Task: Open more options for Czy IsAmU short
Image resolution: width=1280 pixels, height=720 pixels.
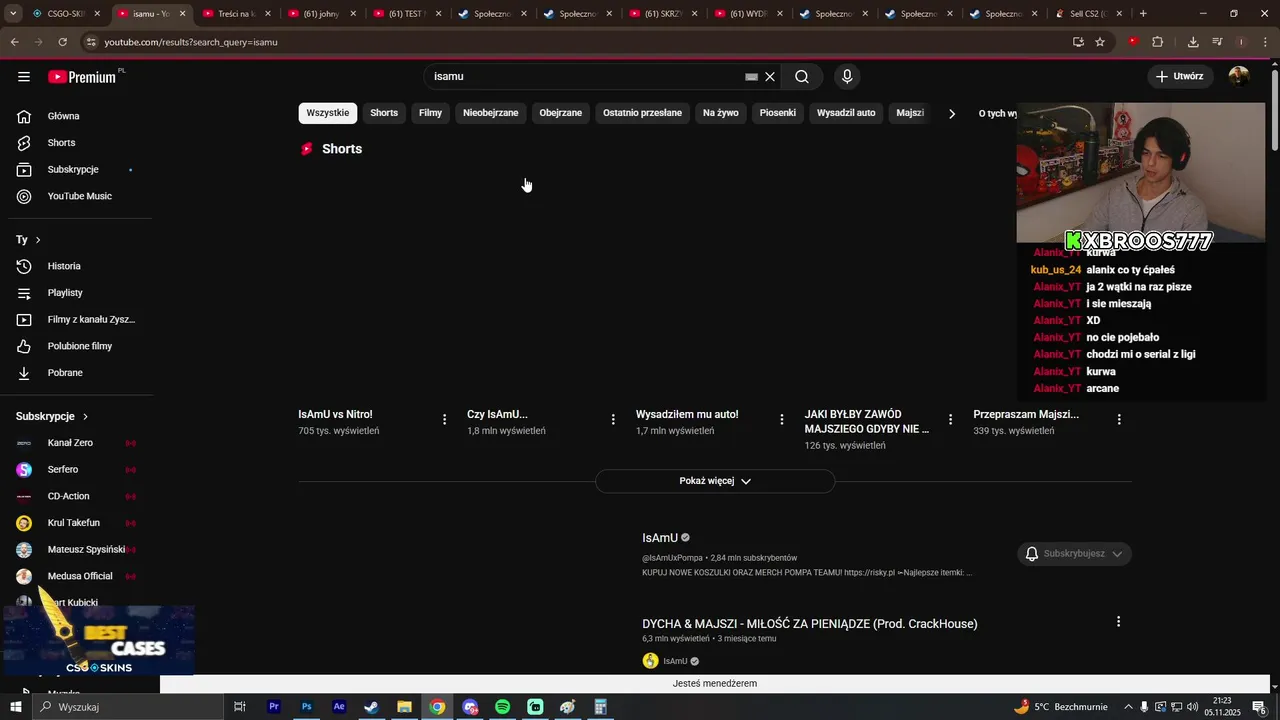Action: tap(613, 419)
